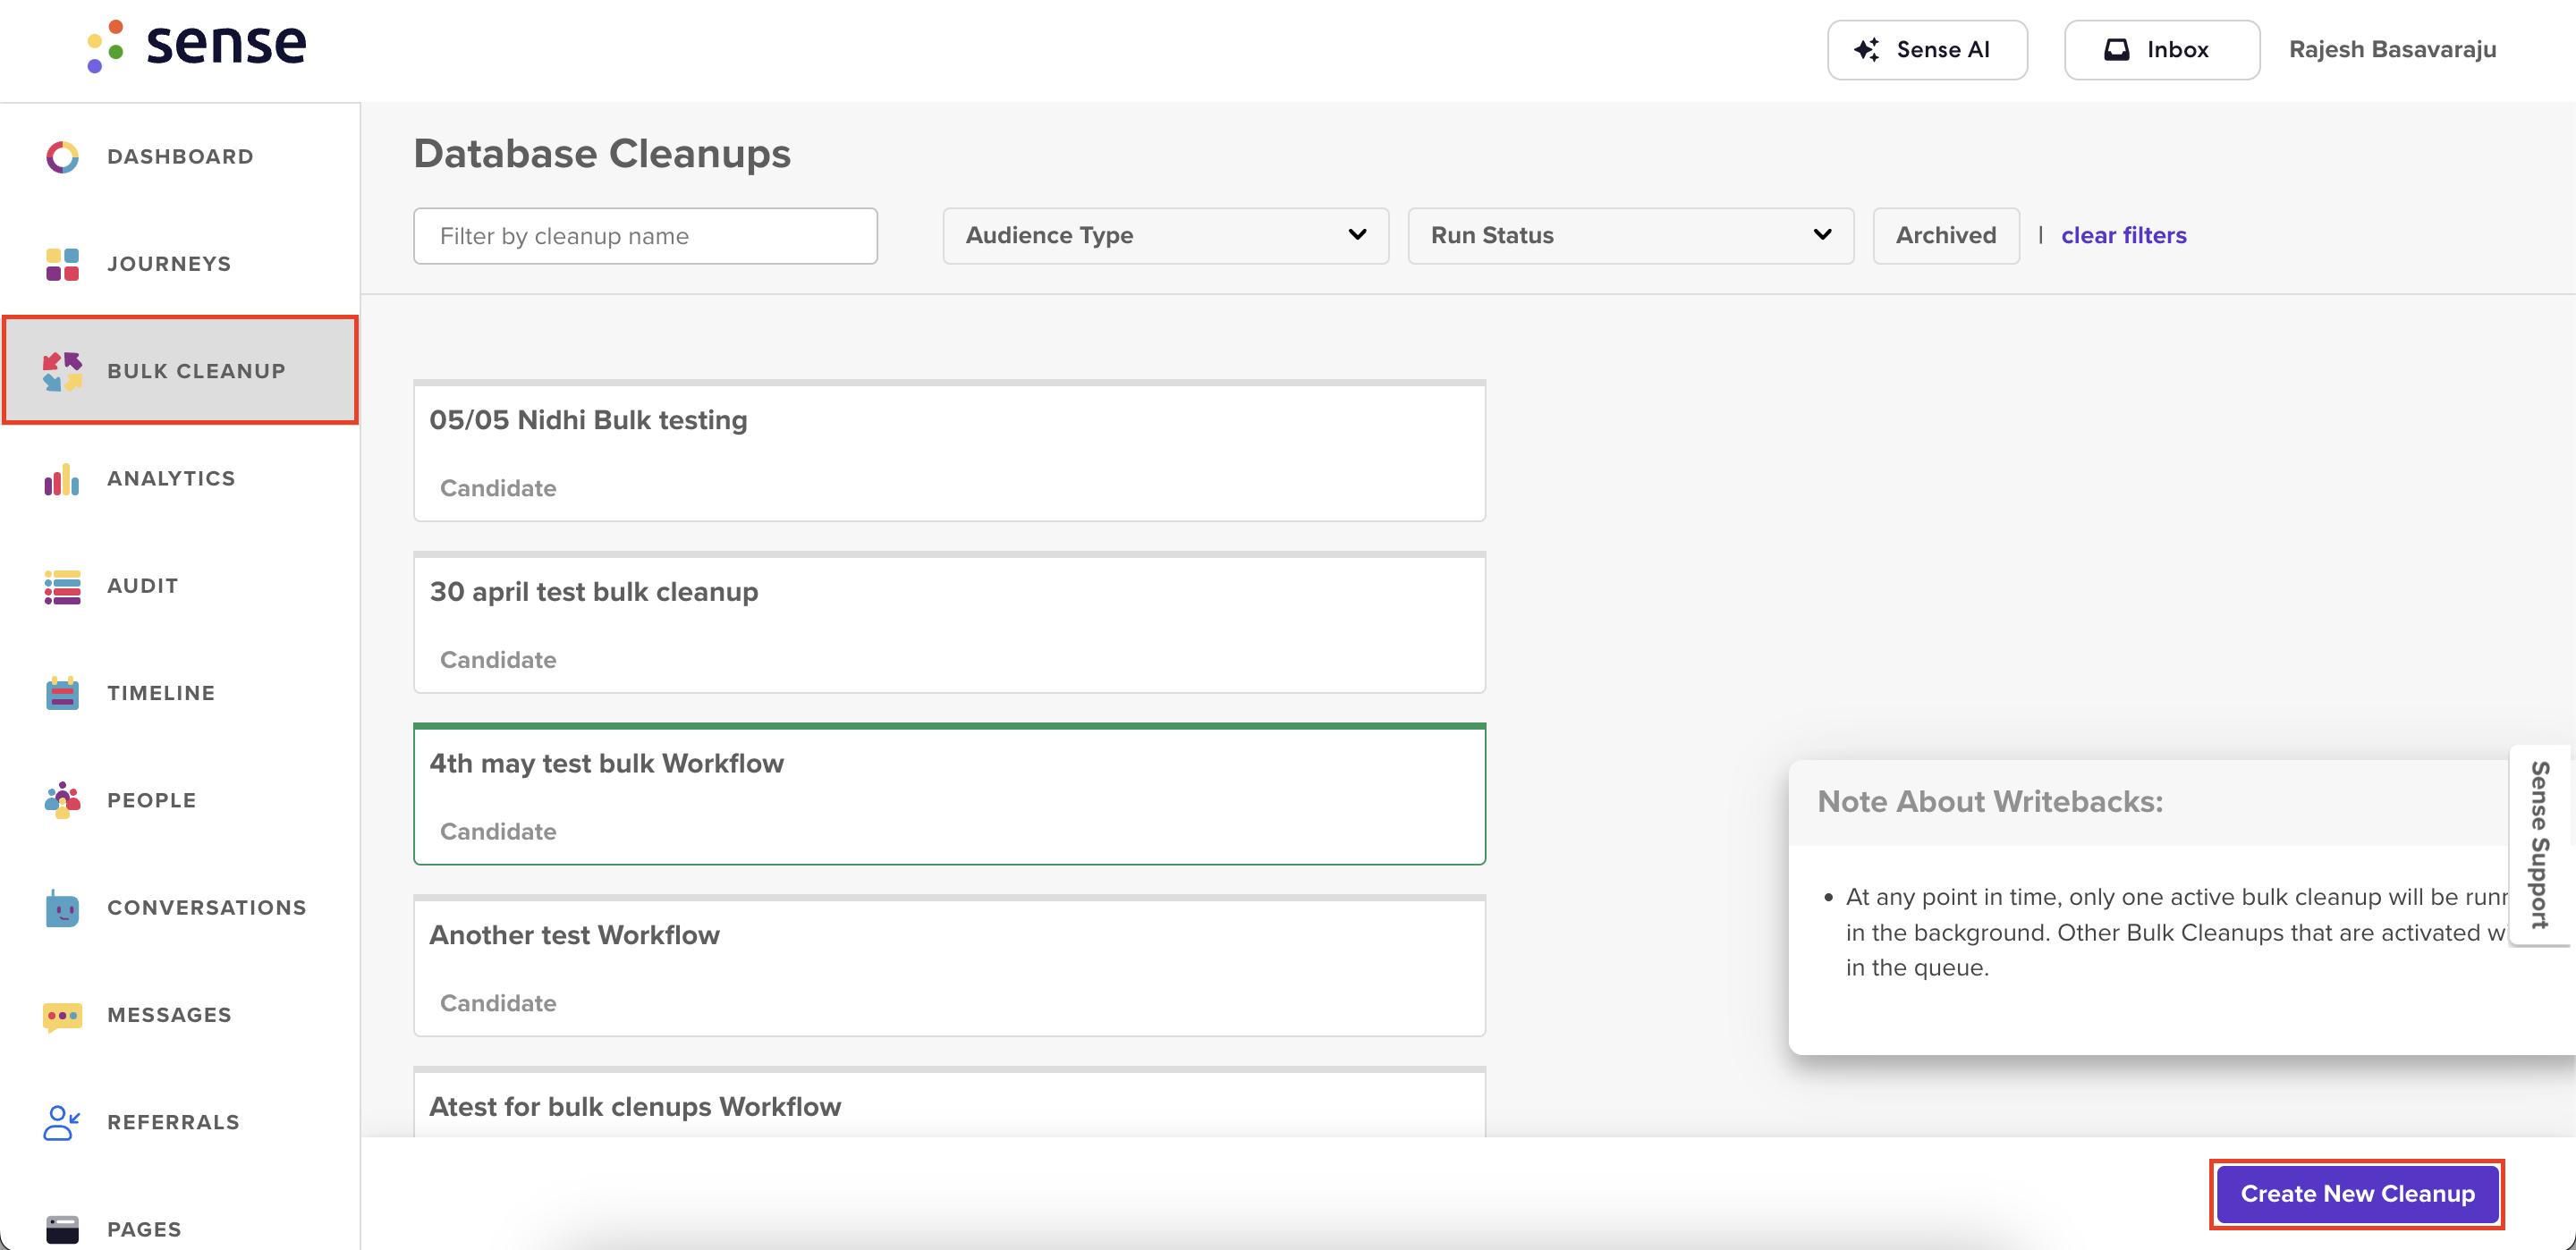Click the Journeys colored squares icon
The height and width of the screenshot is (1250, 2576).
click(62, 264)
